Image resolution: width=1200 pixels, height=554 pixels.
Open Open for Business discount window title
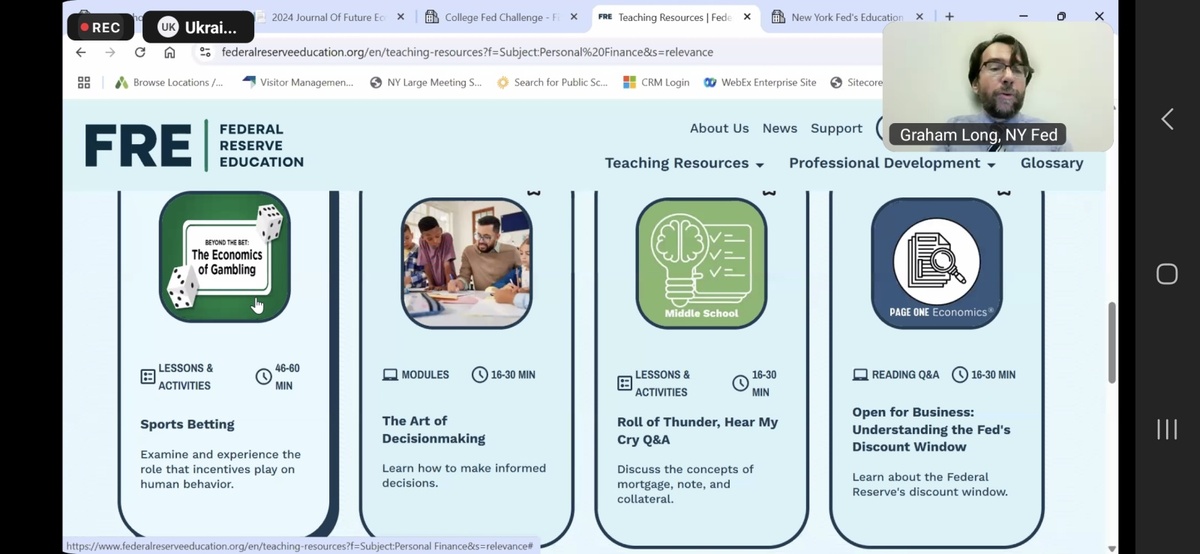pos(932,429)
